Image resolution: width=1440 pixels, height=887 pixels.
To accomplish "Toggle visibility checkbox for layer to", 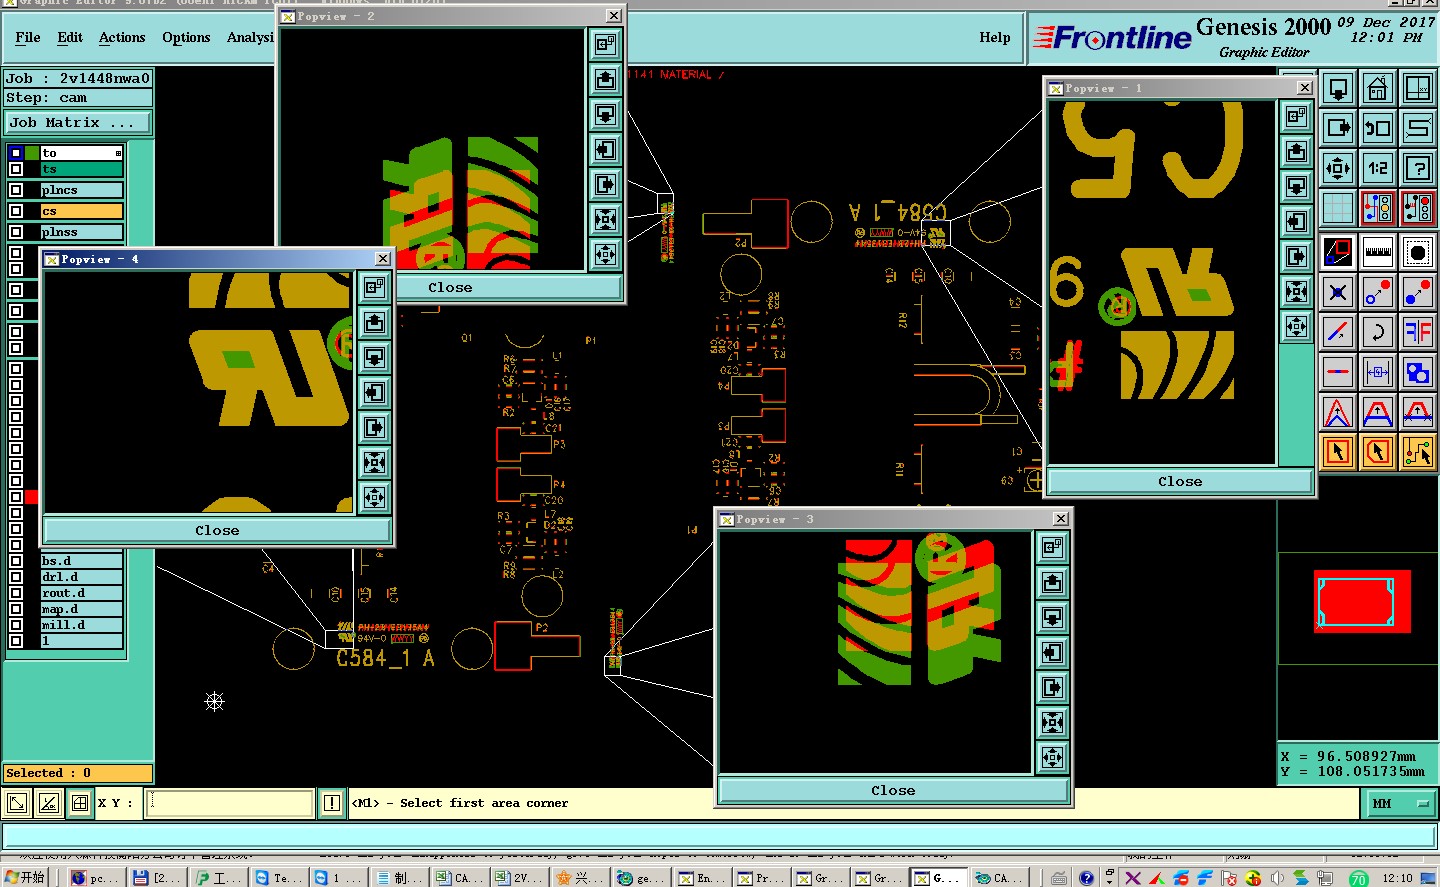I will coord(16,153).
